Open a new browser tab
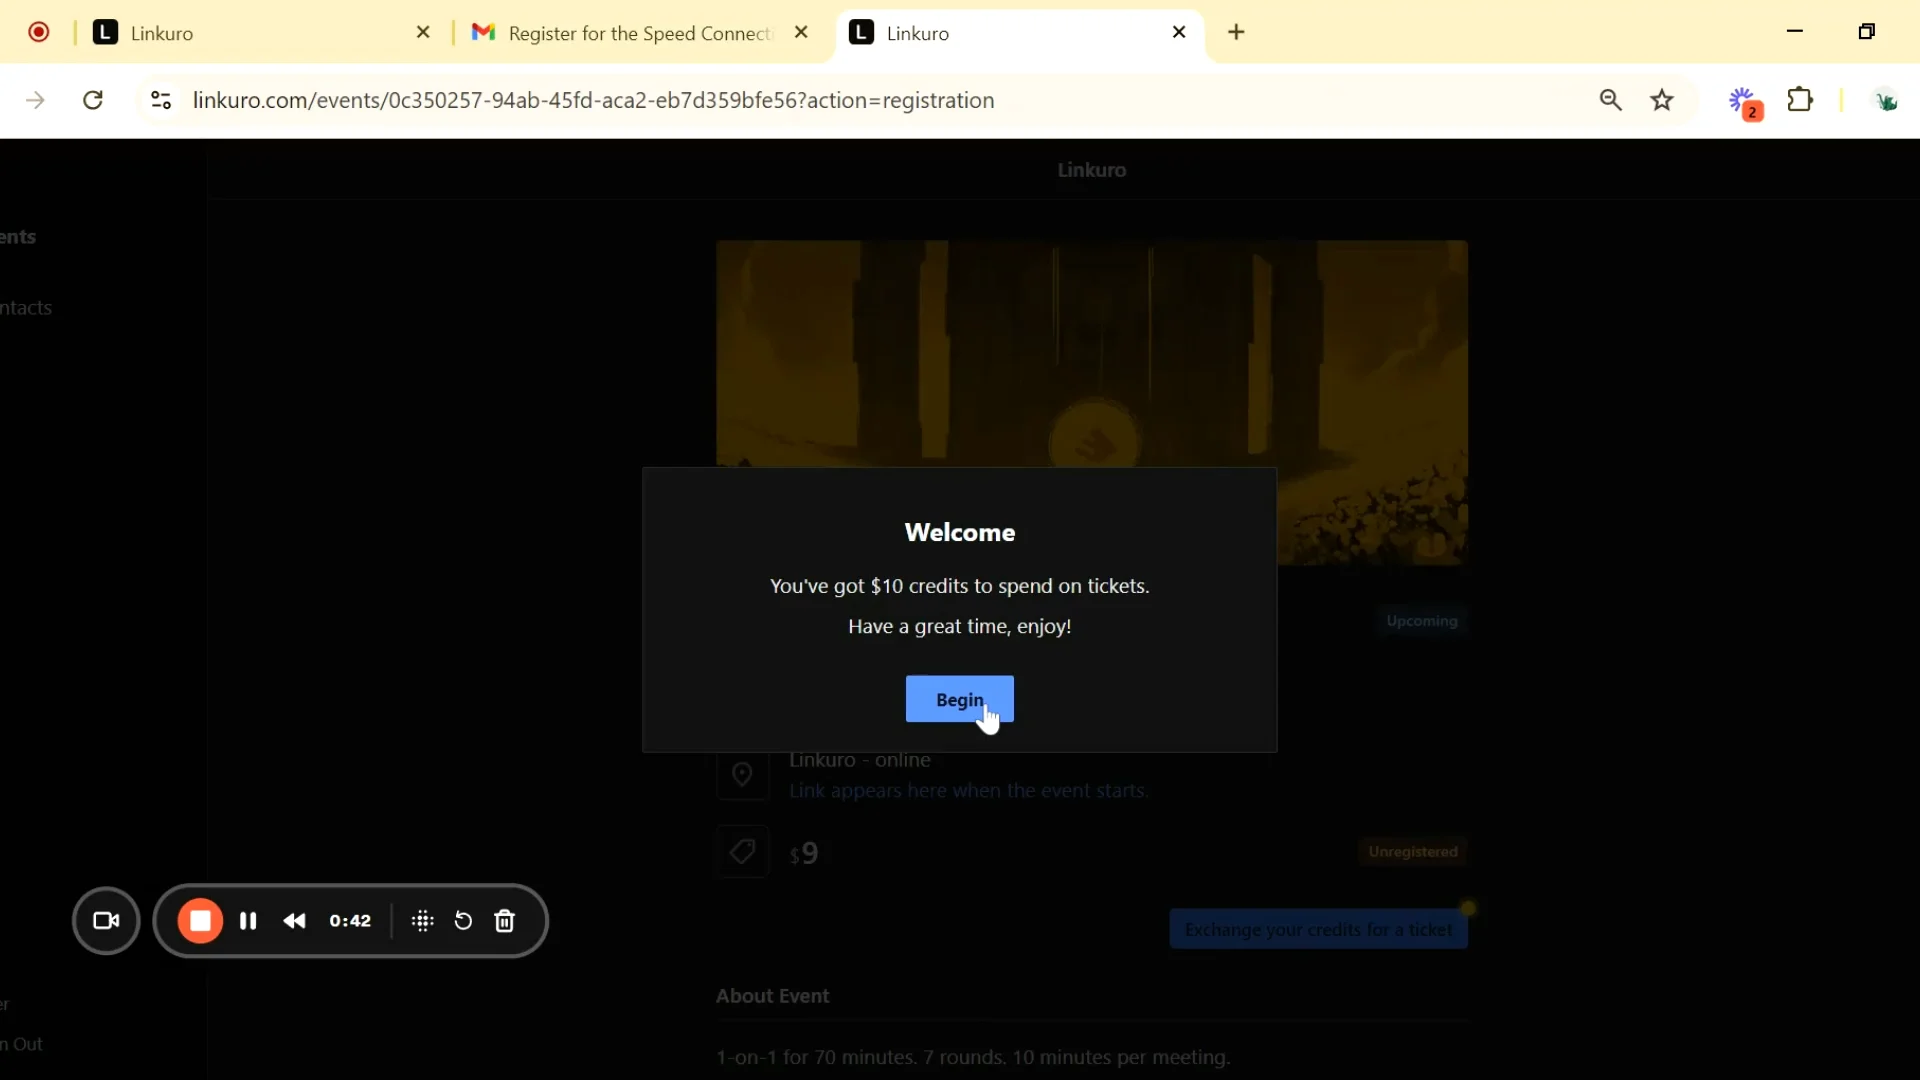 1237,33
